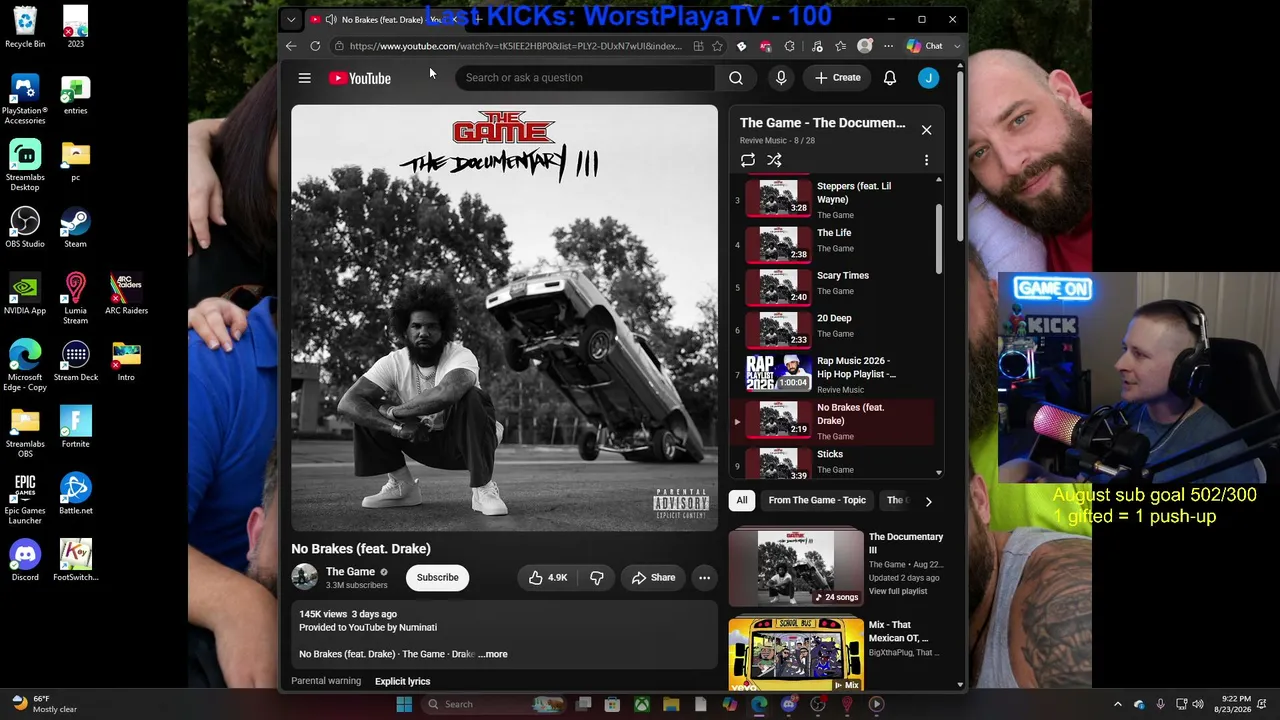Open the Fortnite desktop shortcut

pyautogui.click(x=75, y=427)
